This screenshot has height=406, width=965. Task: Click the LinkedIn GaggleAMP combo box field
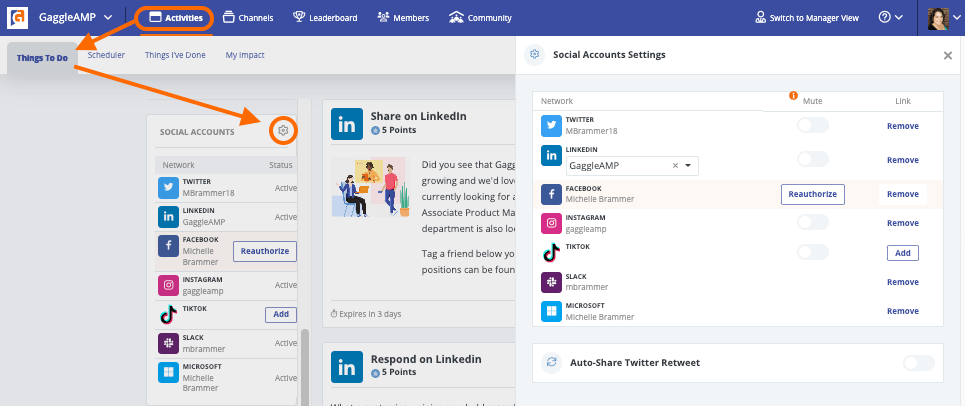[x=632, y=165]
